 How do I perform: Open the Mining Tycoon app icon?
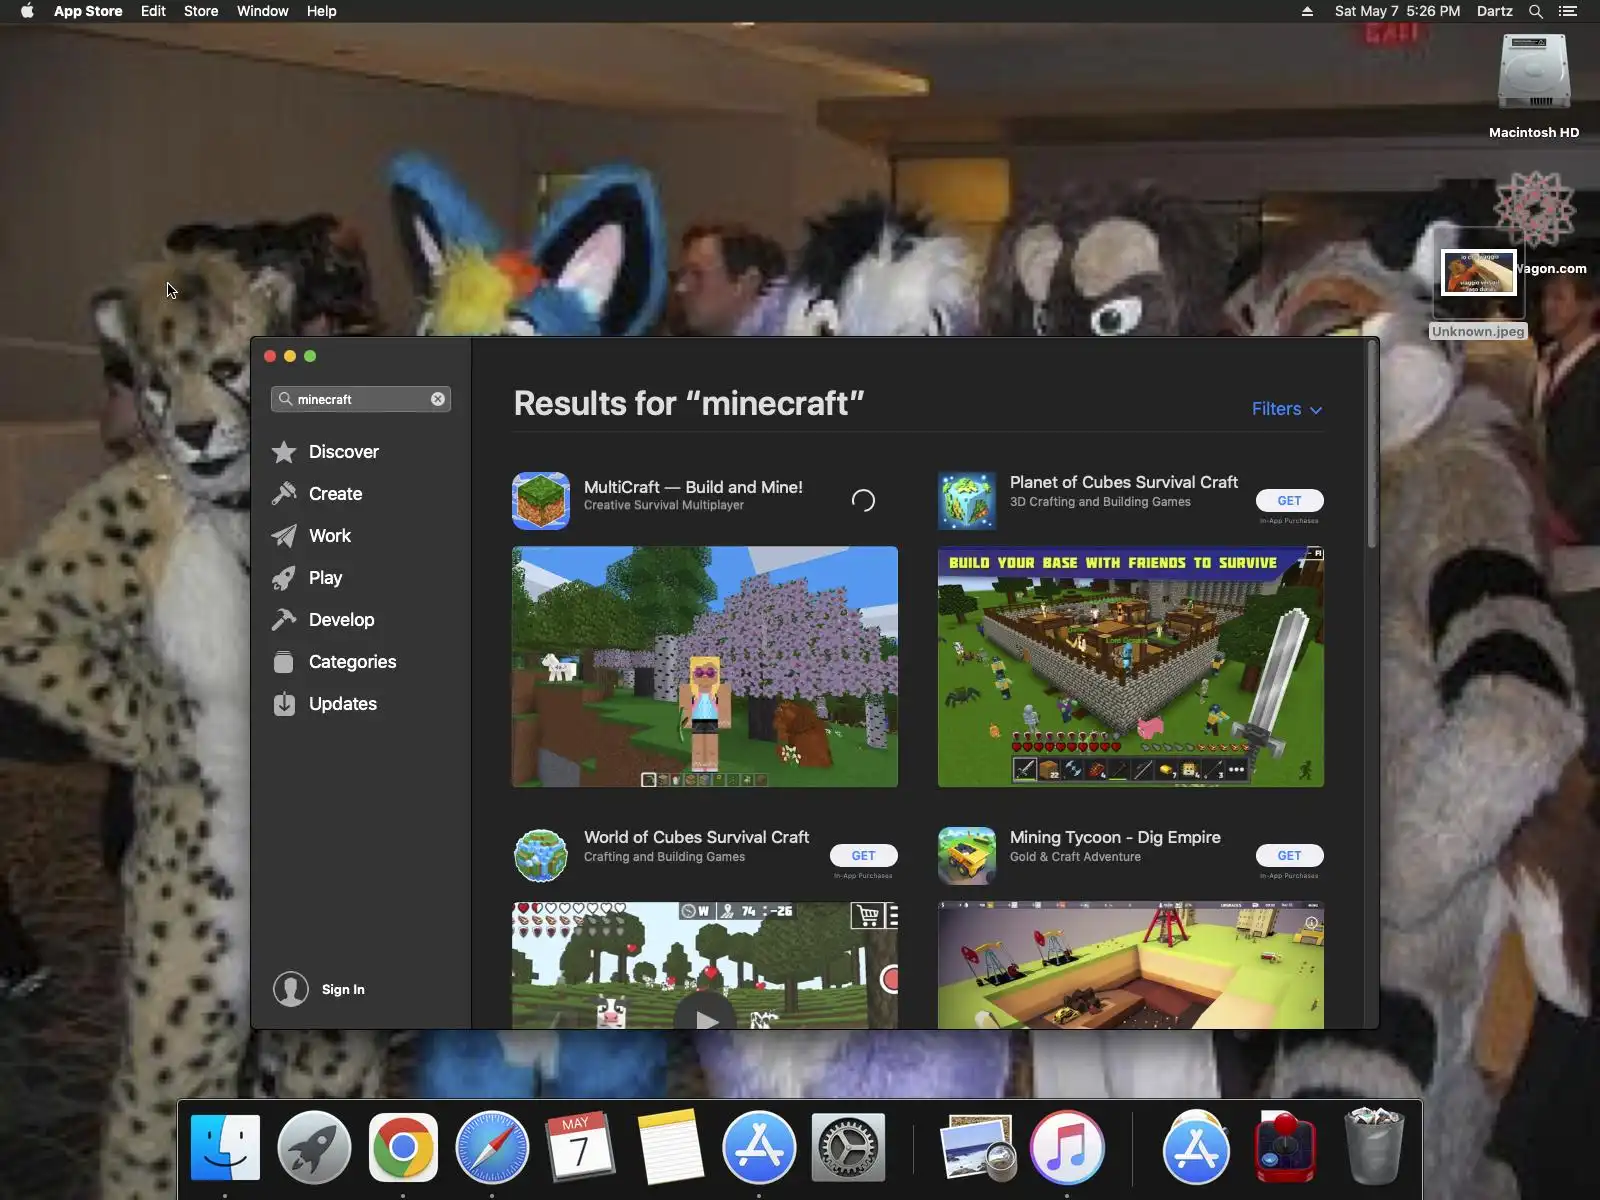point(967,856)
